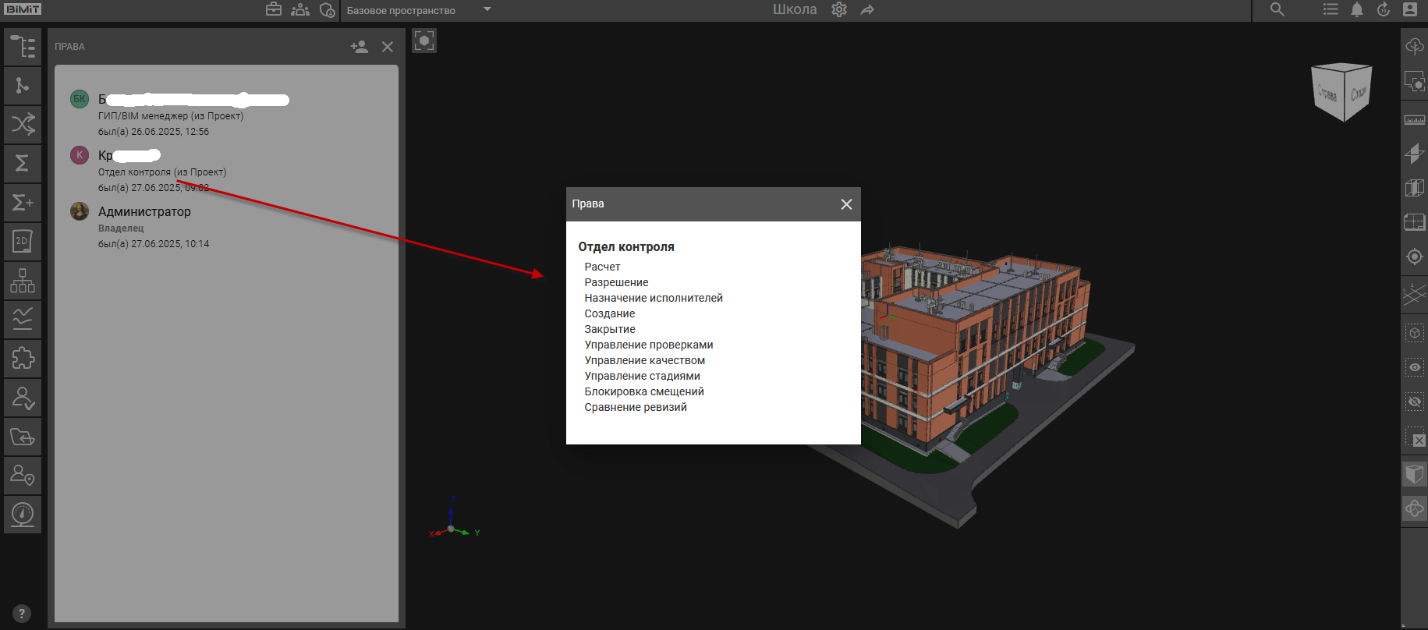Open the hierarchy organization chart icon
The image size is (1428, 630).
[x=22, y=280]
